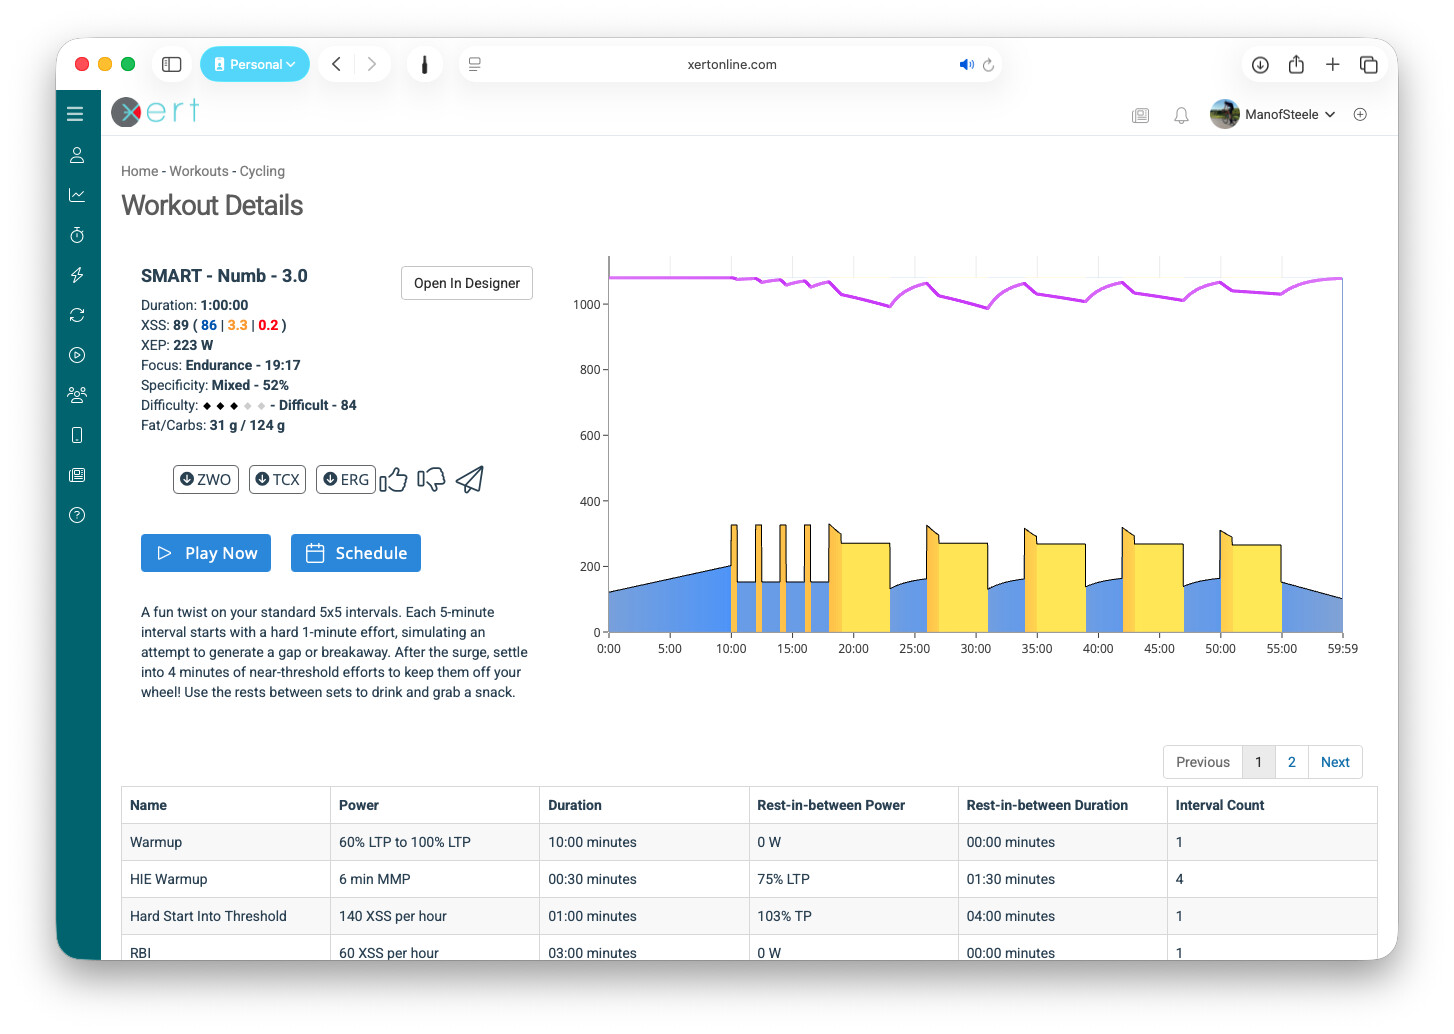The image size is (1454, 1034).
Task: Click the community people sidebar icon
Action: [77, 395]
